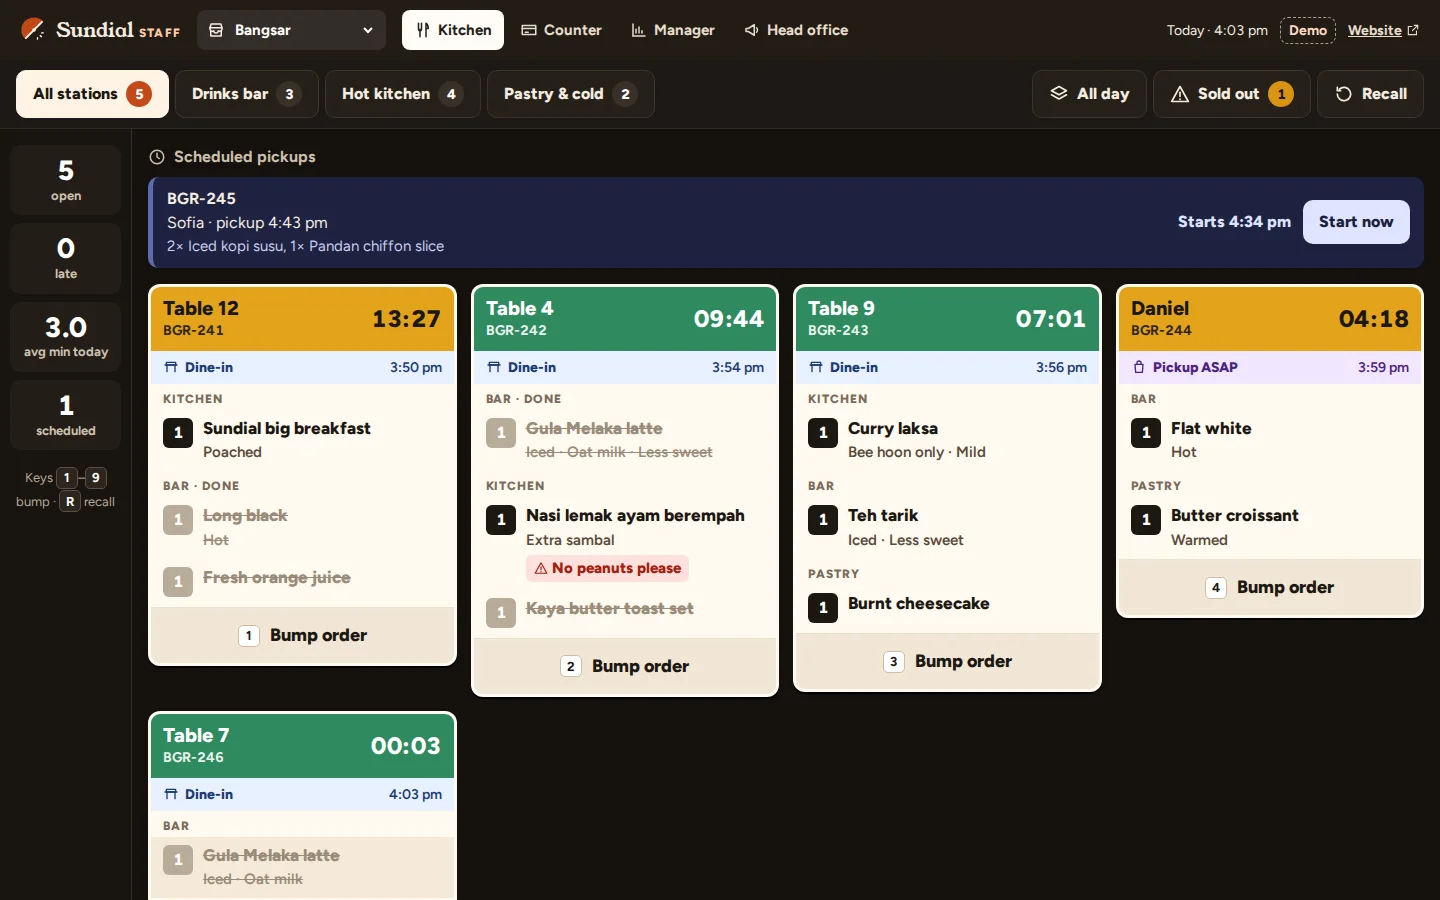The width and height of the screenshot is (1440, 900).
Task: Click the Scheduled pickups clock icon
Action: point(157,157)
